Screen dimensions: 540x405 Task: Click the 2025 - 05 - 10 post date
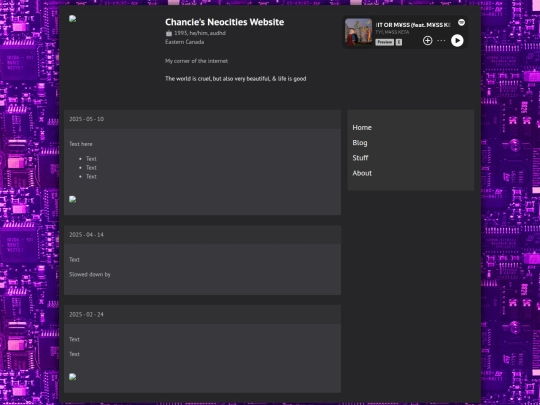point(86,119)
